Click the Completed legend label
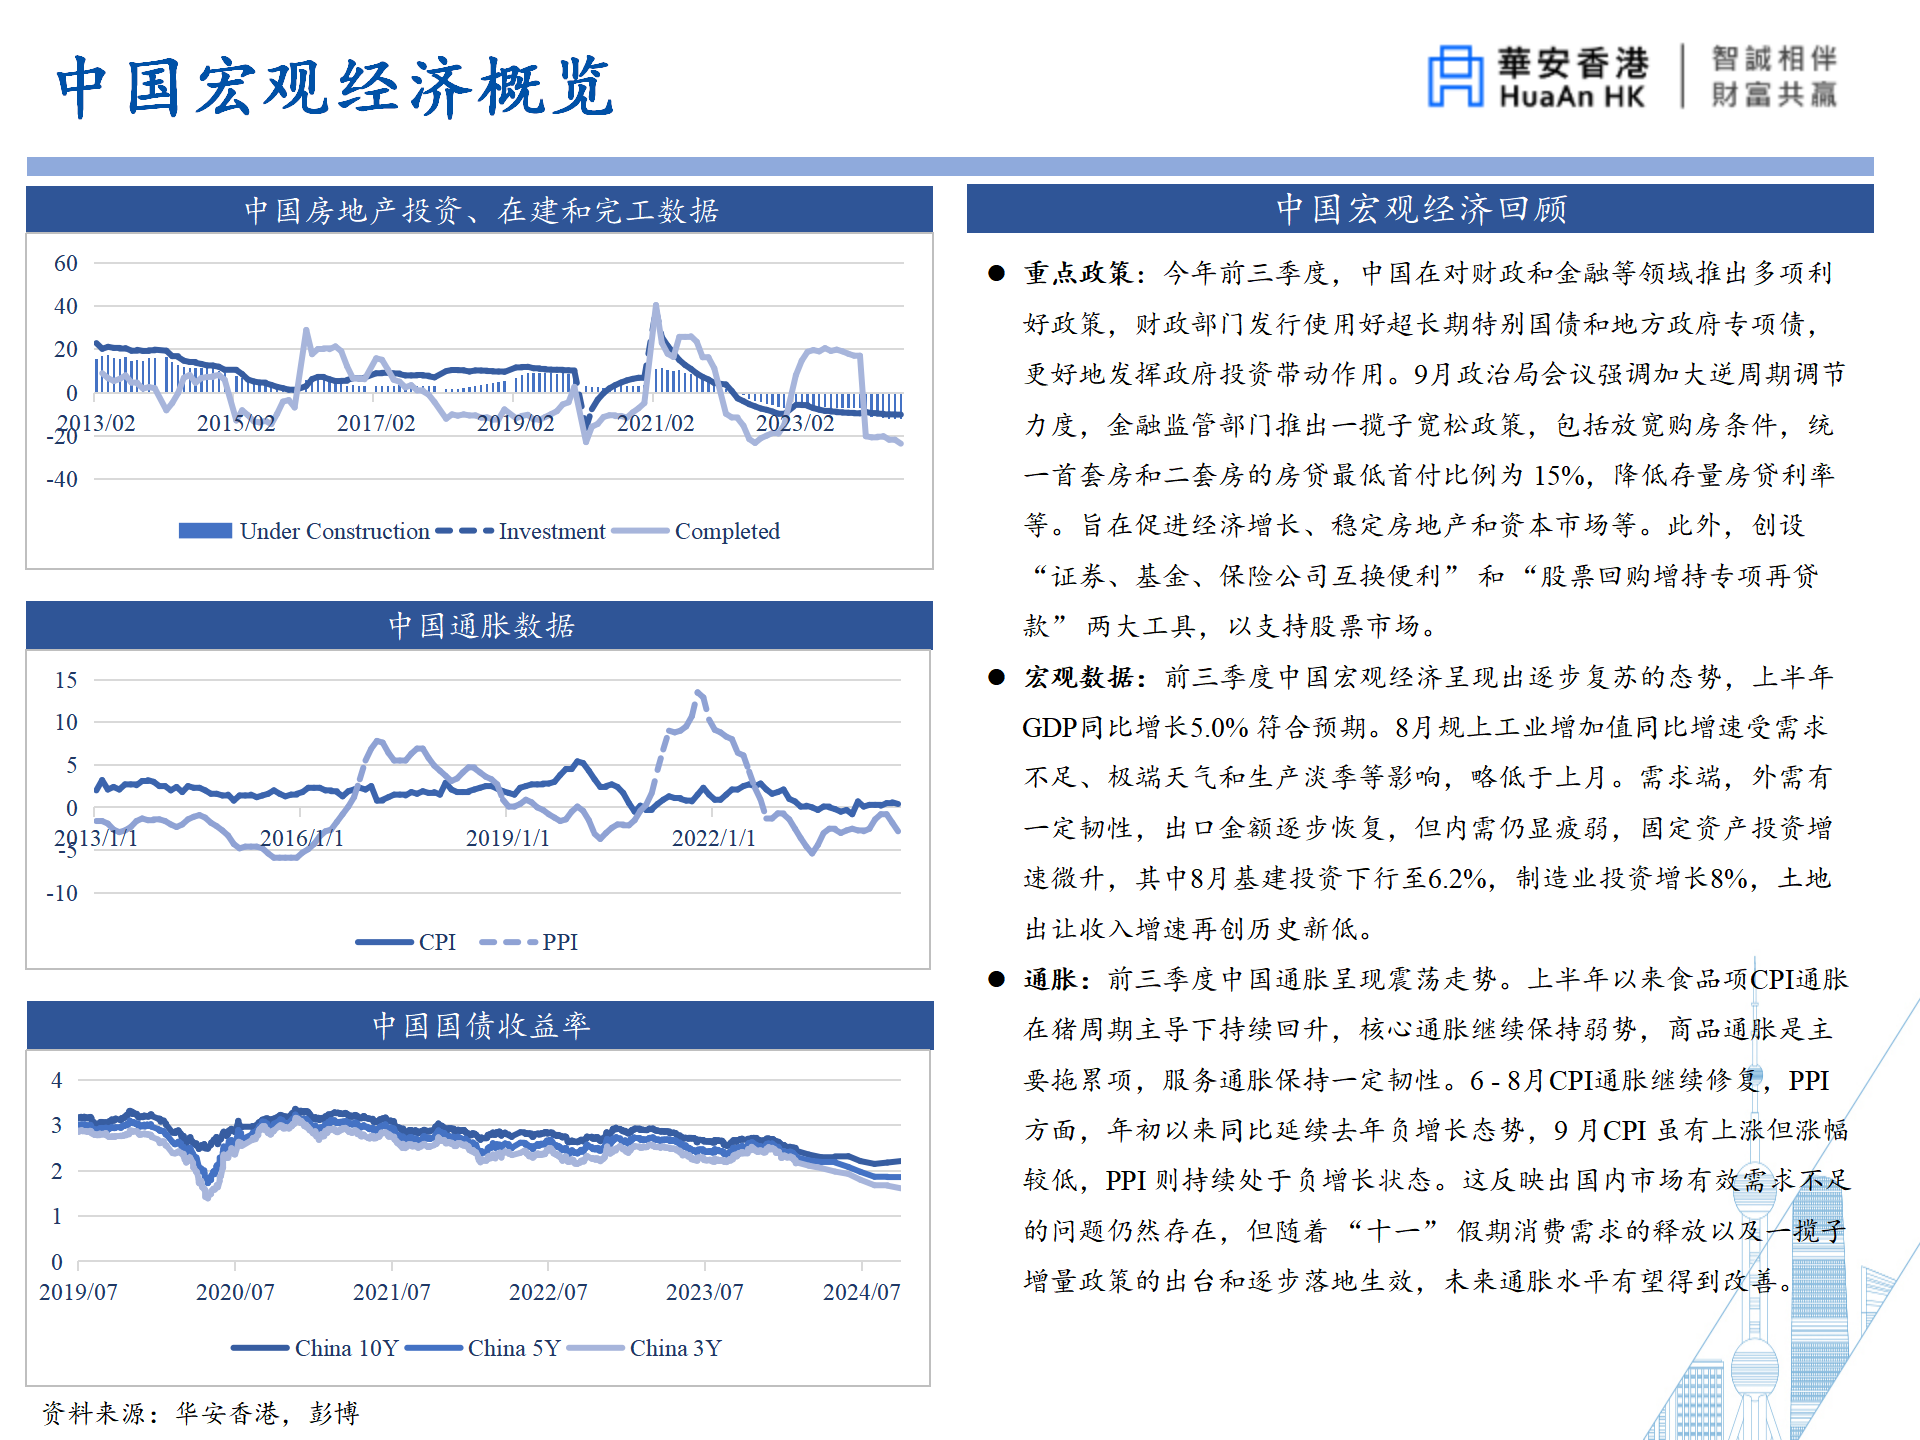Screen dimensions: 1920x1440 727,532
